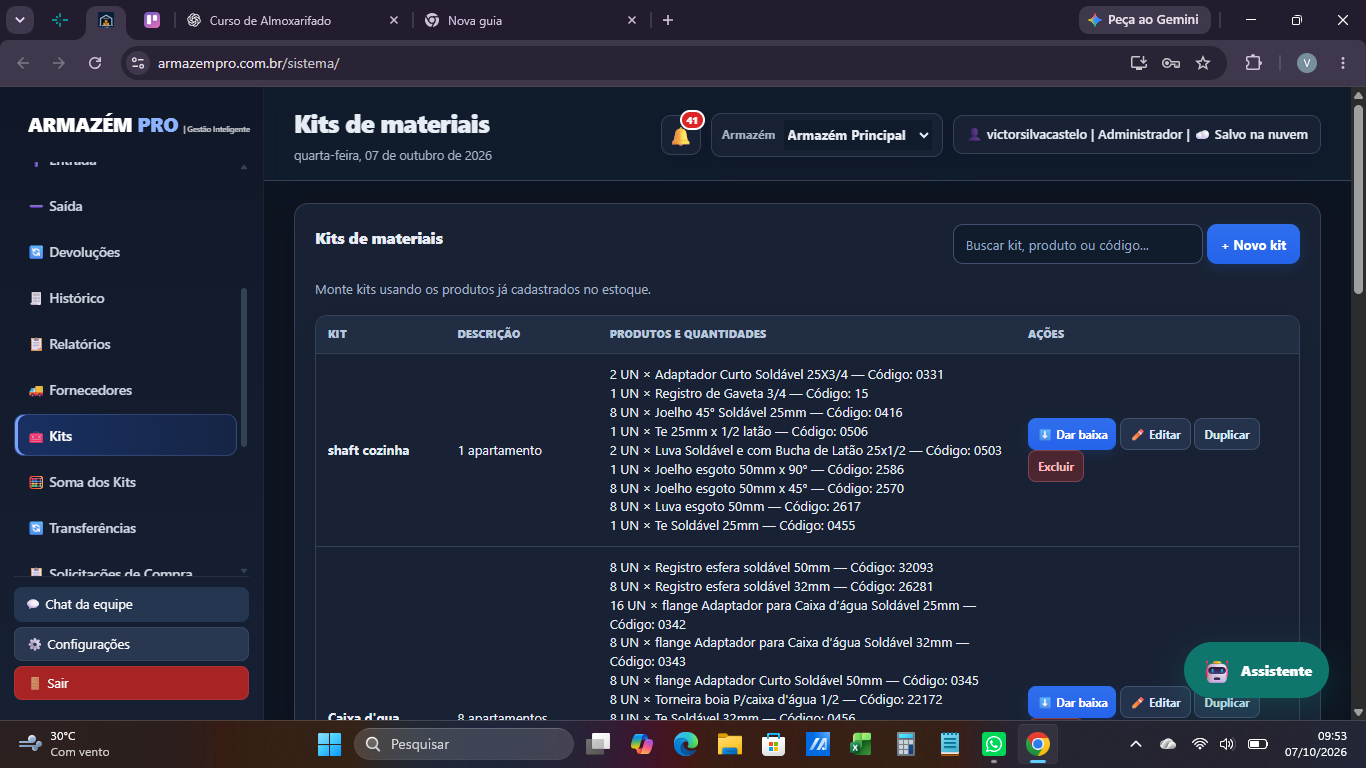Click the Histórico document icon
Screen dimensions: 1366x768
(x=36, y=298)
